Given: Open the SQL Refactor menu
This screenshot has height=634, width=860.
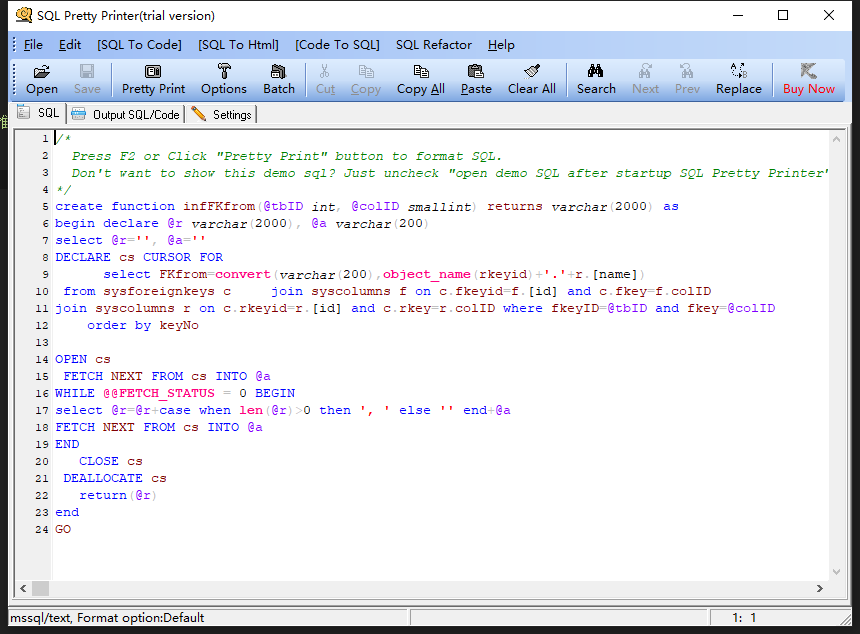Looking at the screenshot, I should pos(434,45).
